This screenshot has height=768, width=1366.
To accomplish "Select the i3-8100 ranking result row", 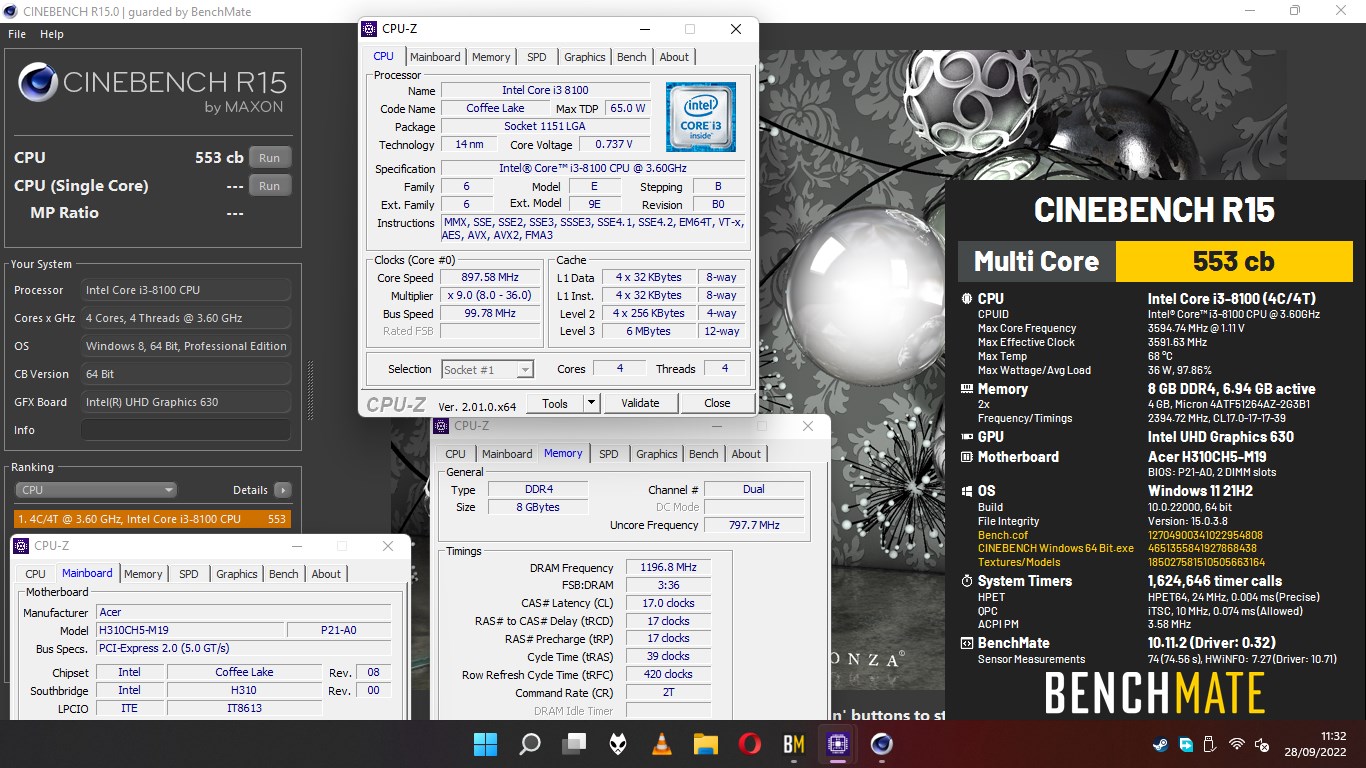I will pyautogui.click(x=152, y=519).
